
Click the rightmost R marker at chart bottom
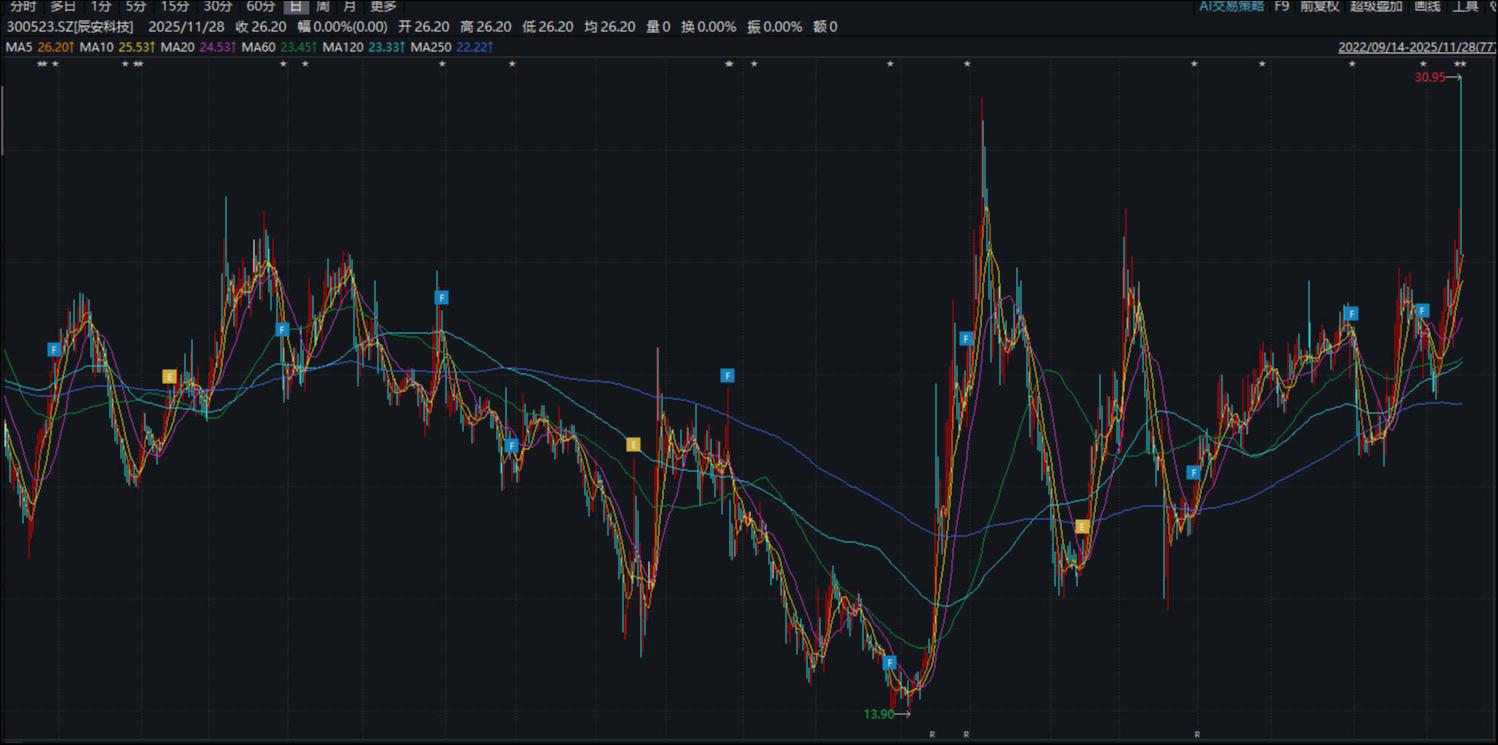[1197, 735]
